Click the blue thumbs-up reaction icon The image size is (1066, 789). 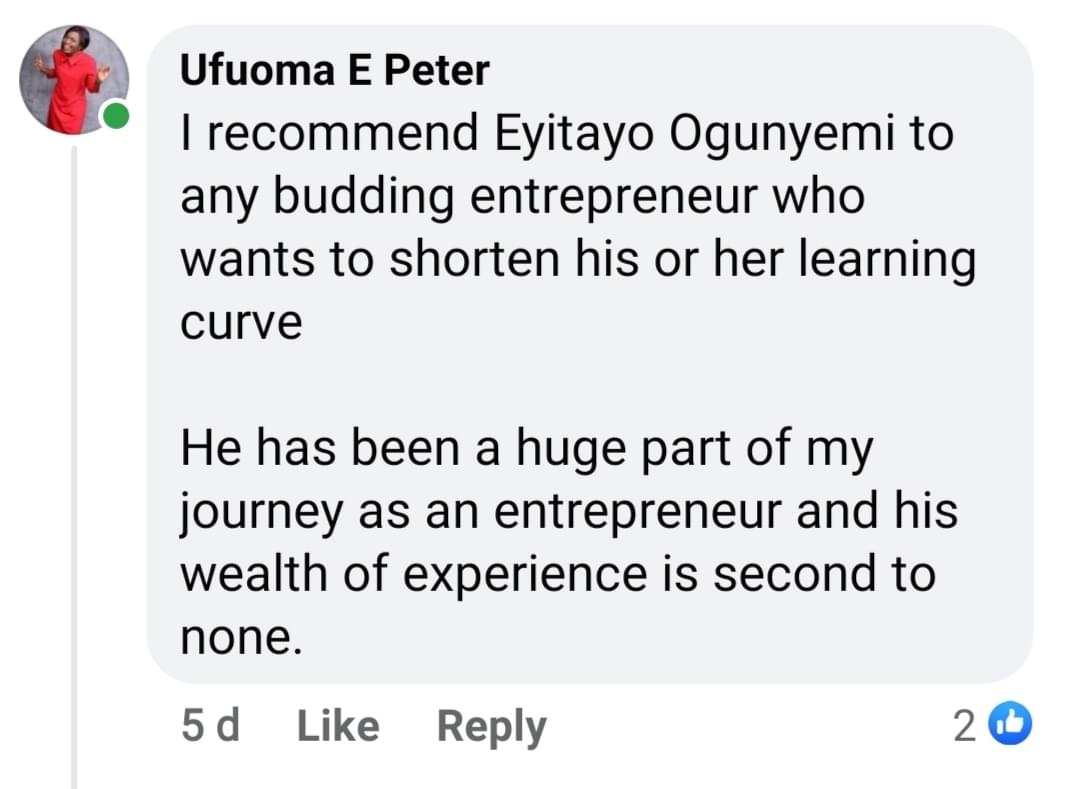[x=1008, y=725]
